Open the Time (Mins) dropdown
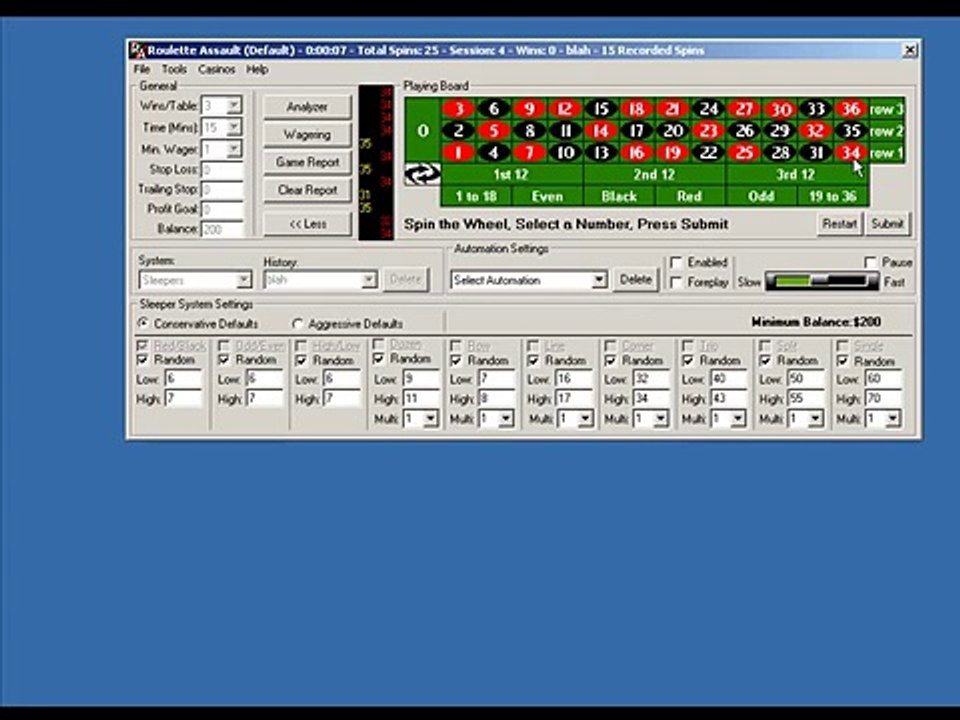Screen dimensions: 960x720 point(234,127)
